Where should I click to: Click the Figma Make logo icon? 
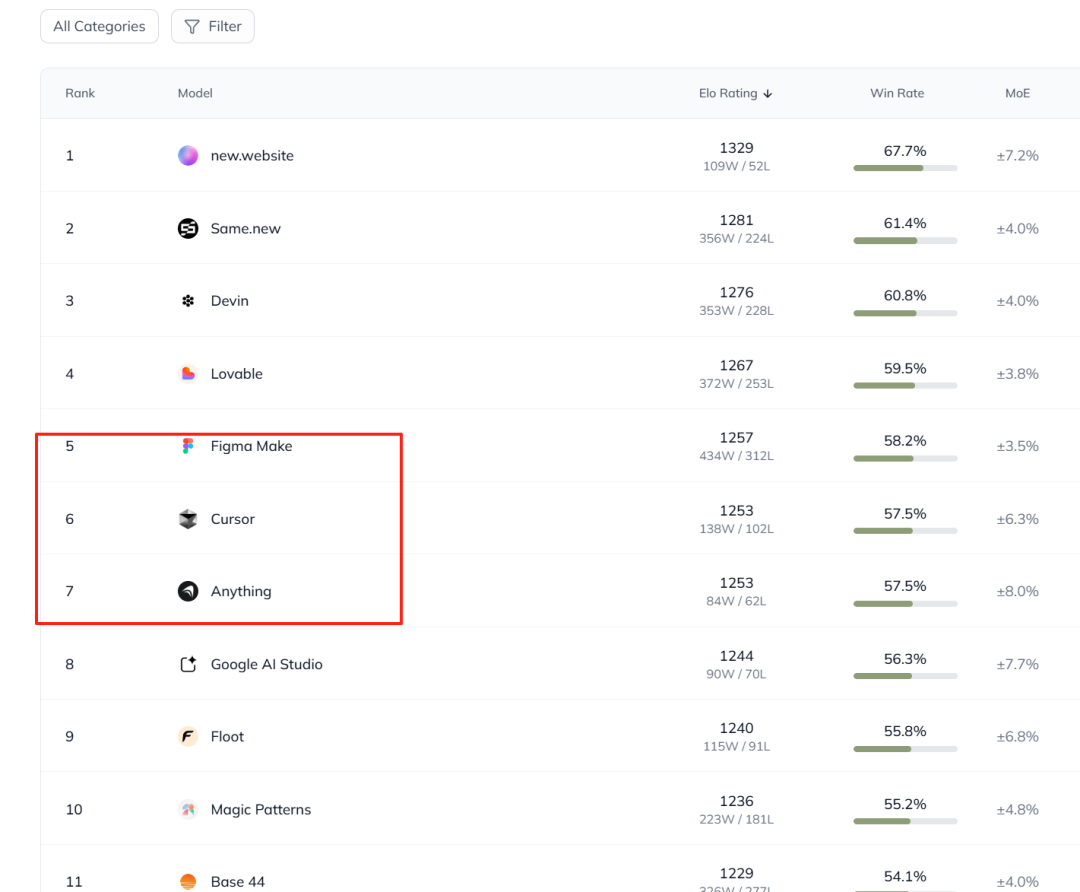(x=188, y=446)
